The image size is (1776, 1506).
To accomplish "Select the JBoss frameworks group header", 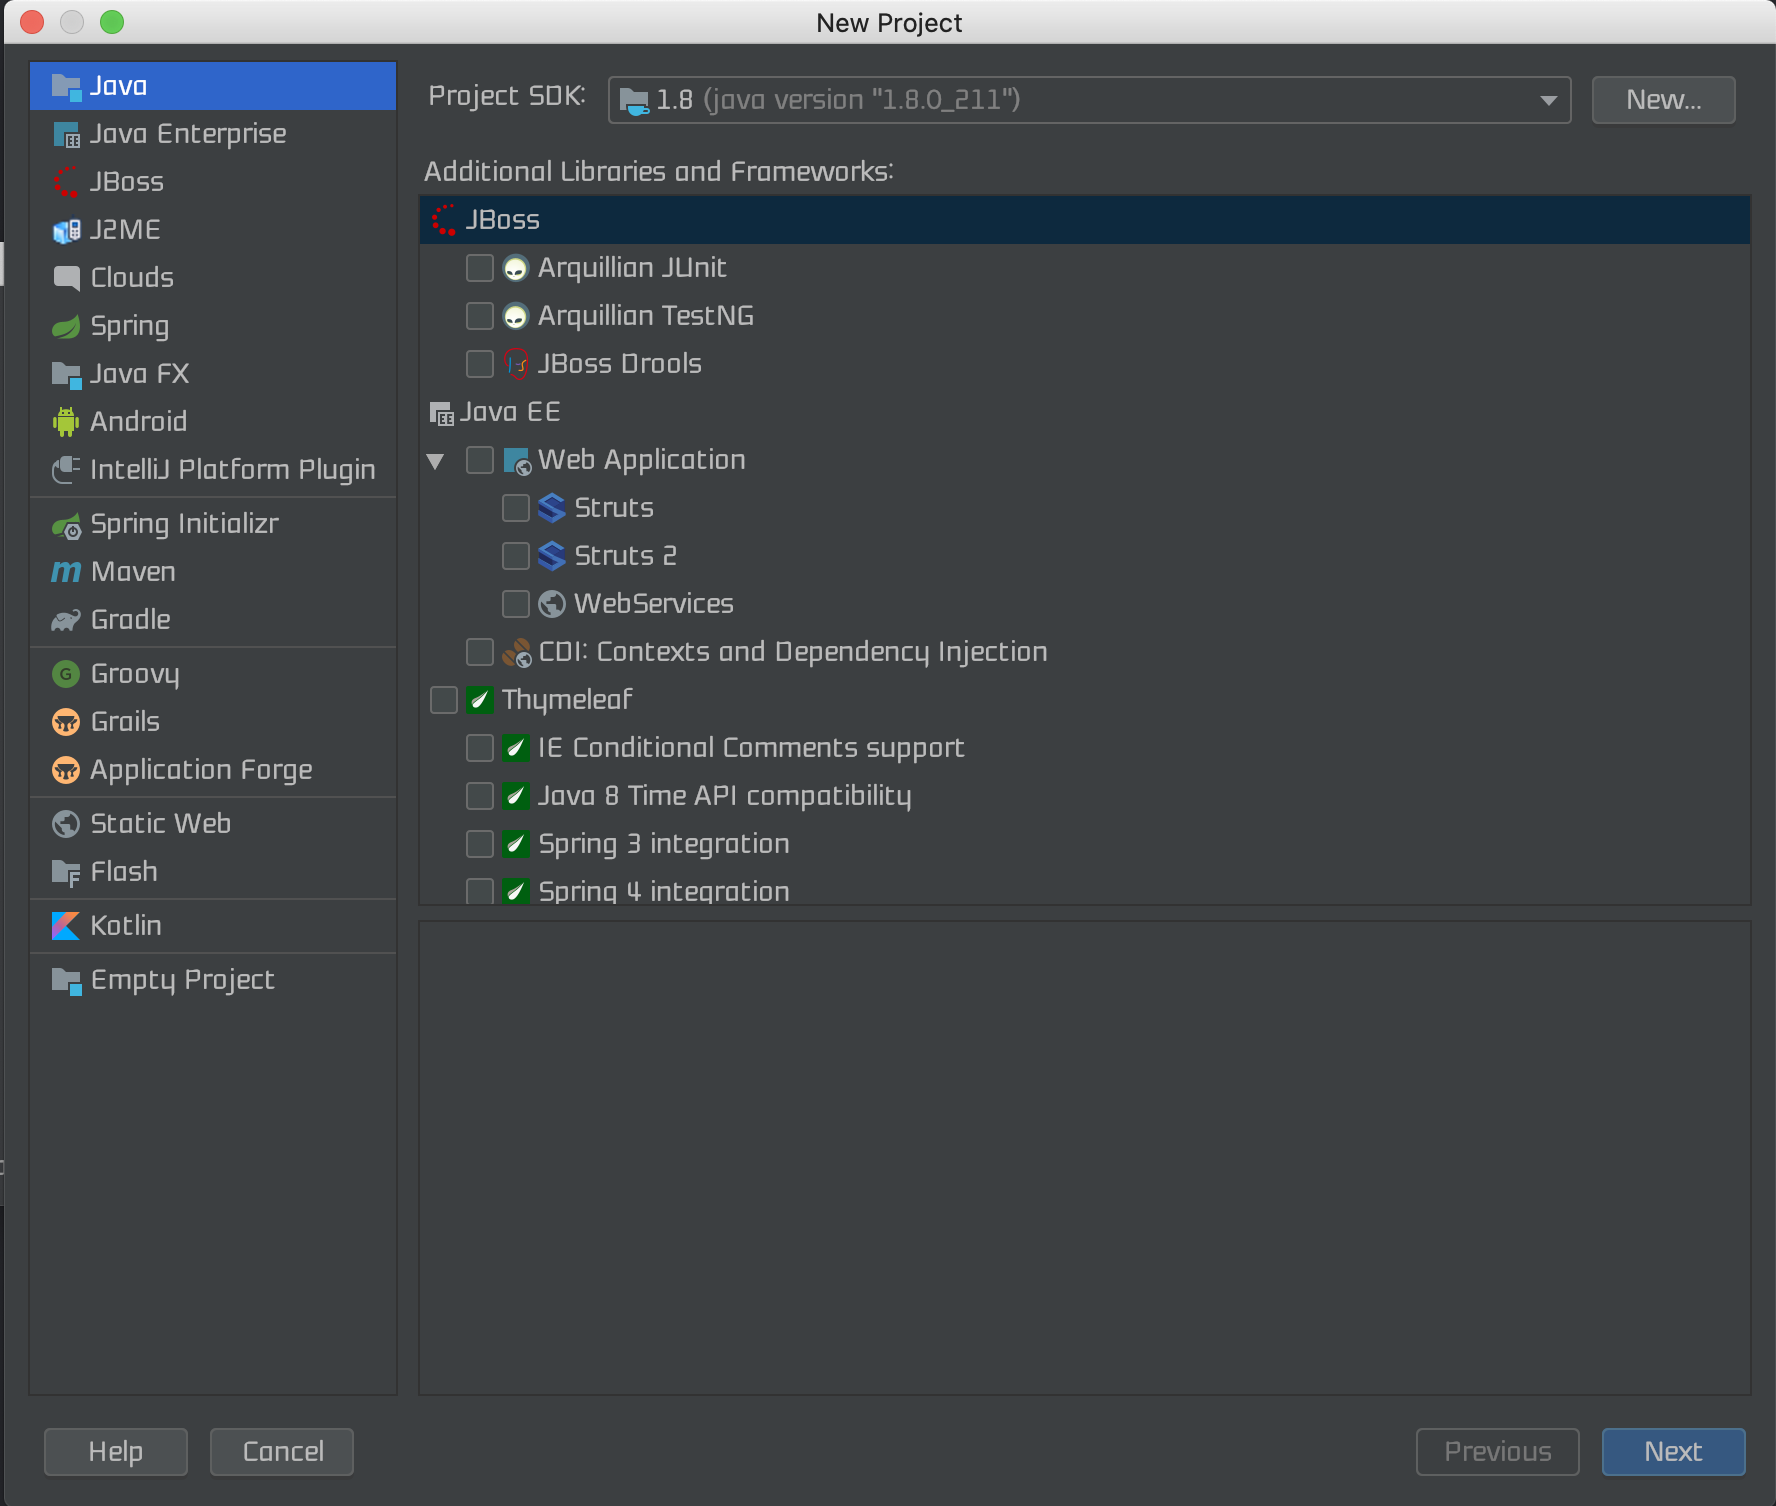I will click(1085, 220).
